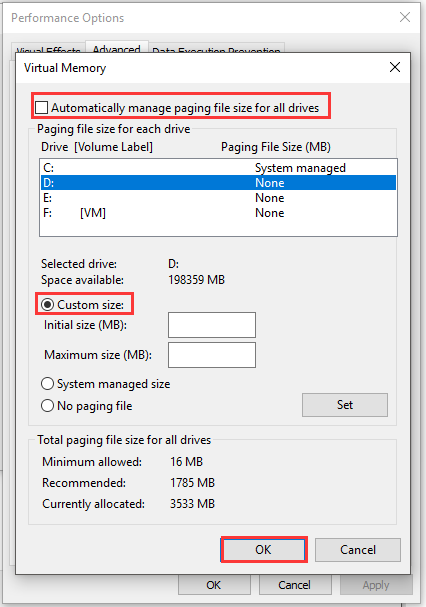Click OK in Performance Options window
426x607 pixels.
(x=214, y=585)
